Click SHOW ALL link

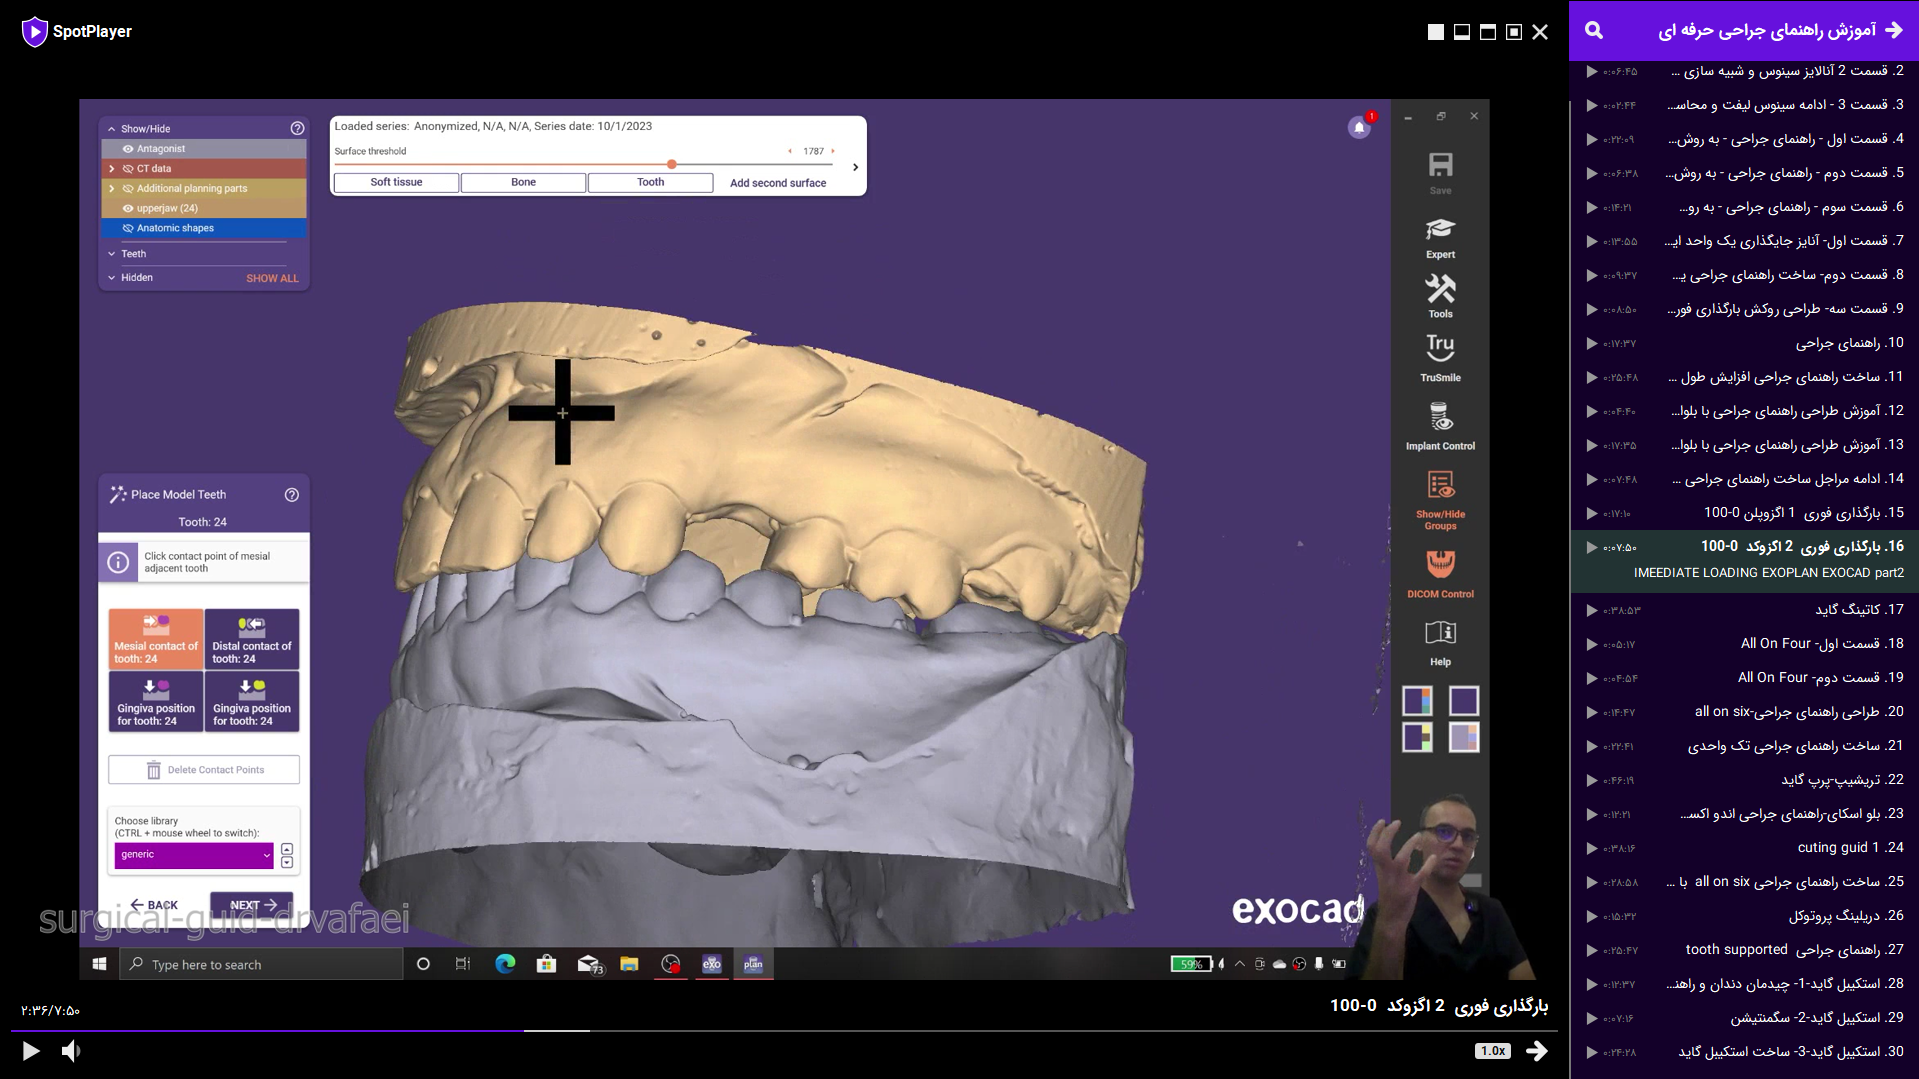tap(272, 278)
